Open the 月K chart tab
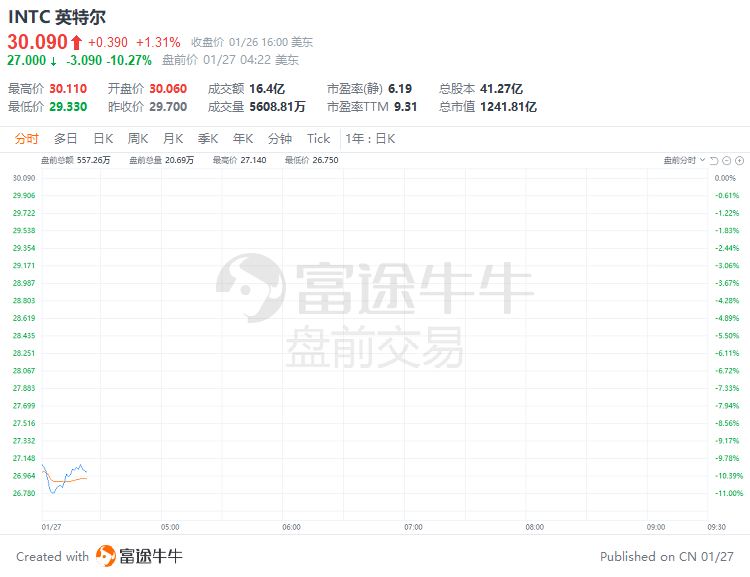 [x=173, y=139]
